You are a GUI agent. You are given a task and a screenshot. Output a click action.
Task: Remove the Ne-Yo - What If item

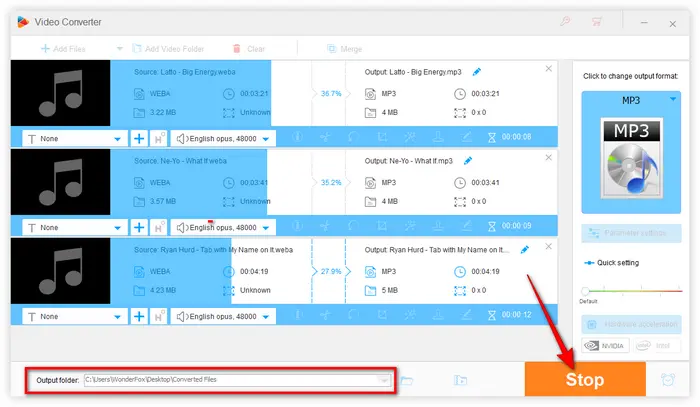[x=549, y=158]
